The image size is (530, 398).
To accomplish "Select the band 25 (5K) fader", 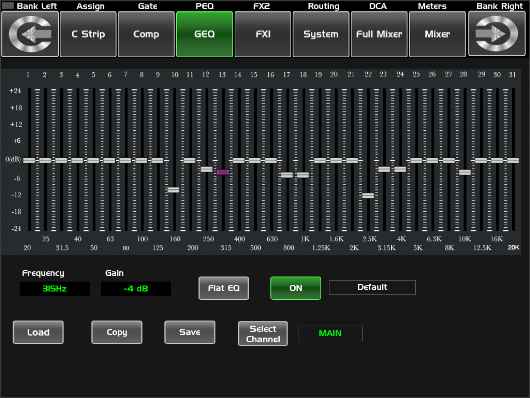I will click(416, 160).
